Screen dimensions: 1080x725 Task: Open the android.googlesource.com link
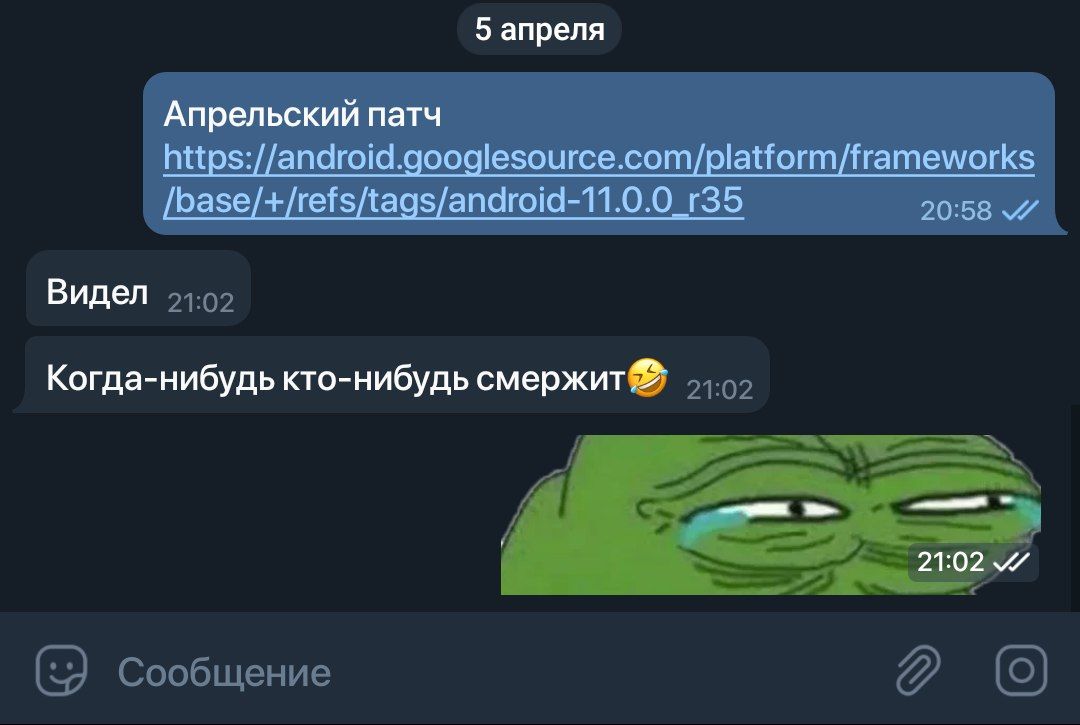click(x=599, y=158)
